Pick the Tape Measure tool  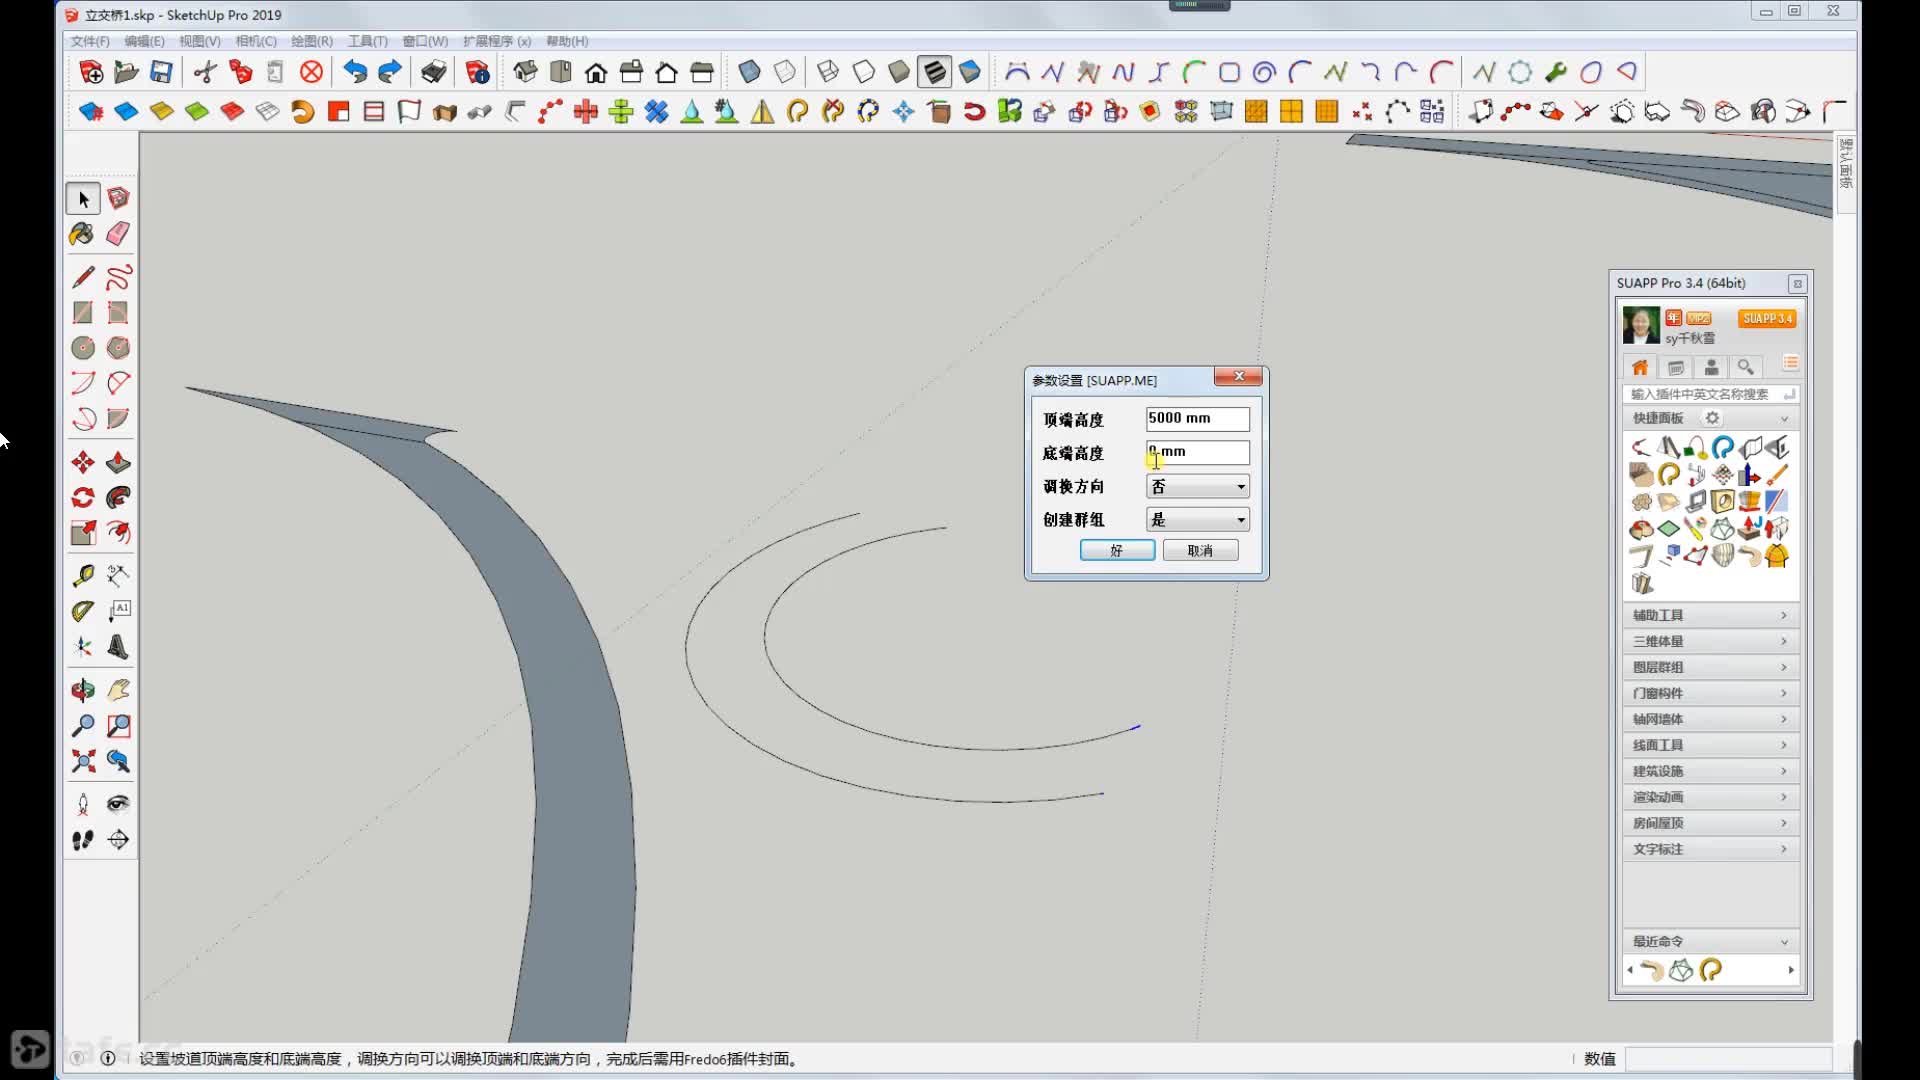(x=83, y=575)
